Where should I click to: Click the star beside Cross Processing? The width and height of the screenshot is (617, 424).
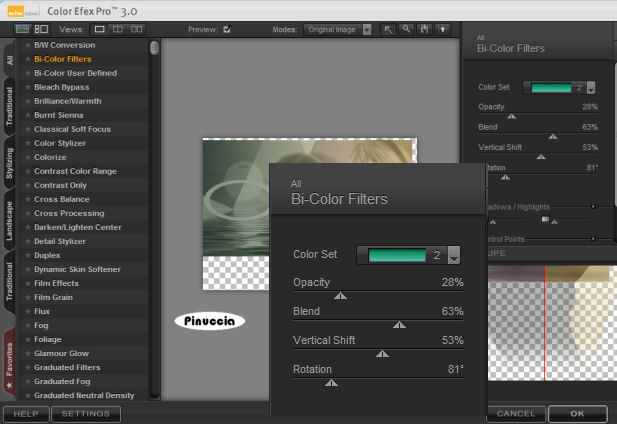point(28,213)
